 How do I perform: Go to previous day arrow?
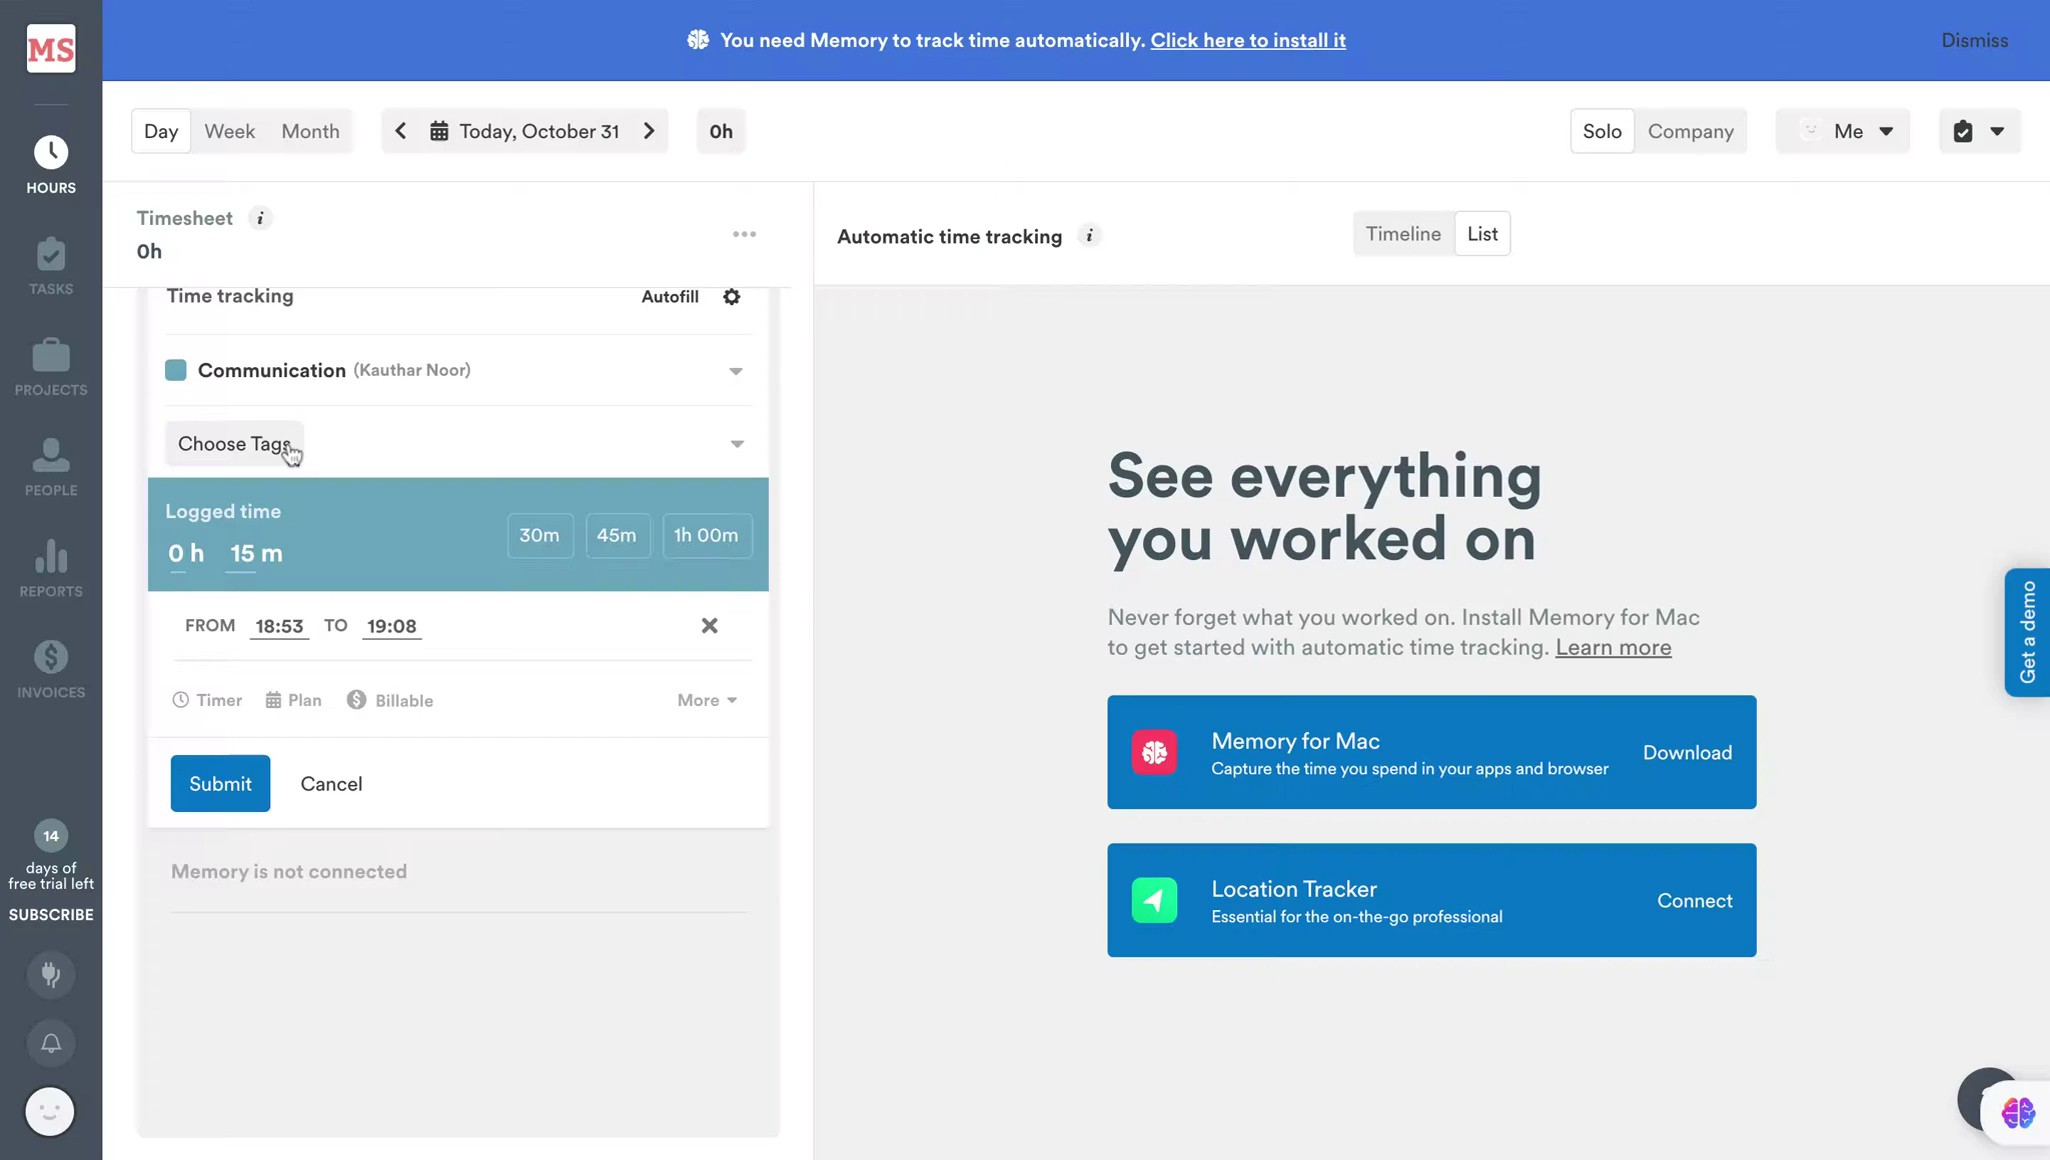401,131
